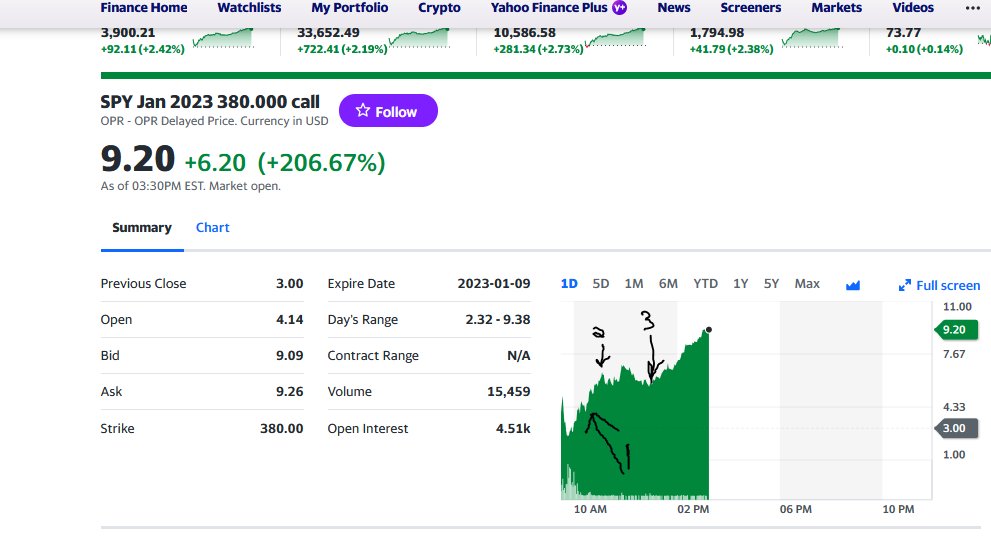
Task: Click the 10,586.58 index sparkline chart
Action: (616, 38)
